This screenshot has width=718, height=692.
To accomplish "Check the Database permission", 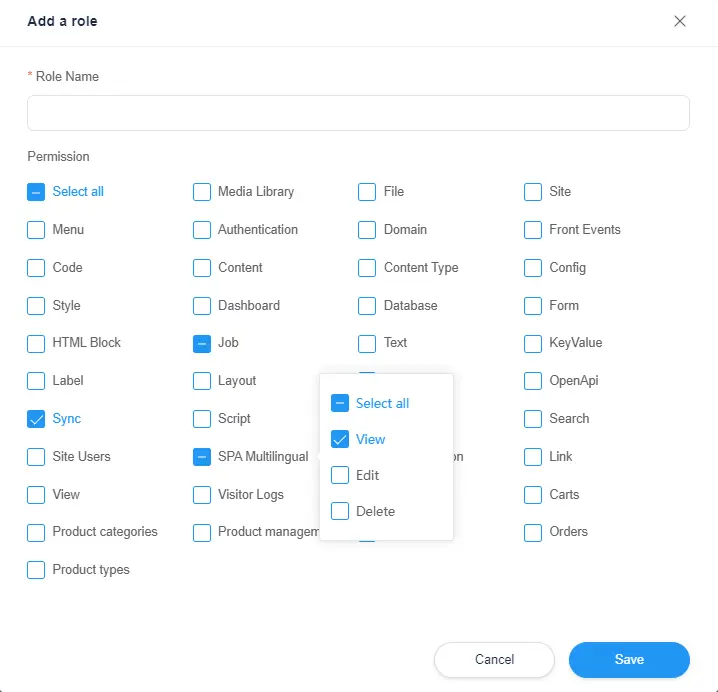I will [x=367, y=306].
